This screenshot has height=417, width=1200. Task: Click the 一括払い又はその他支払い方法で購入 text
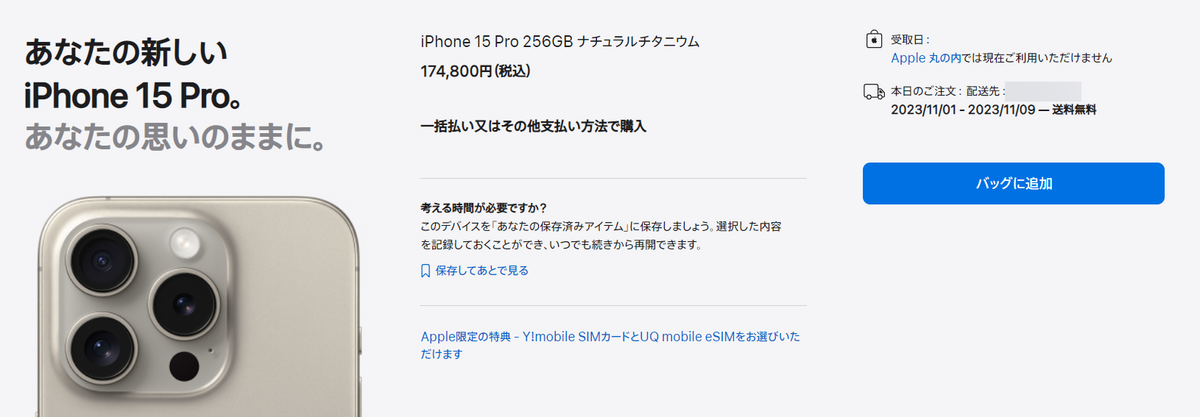(x=534, y=127)
